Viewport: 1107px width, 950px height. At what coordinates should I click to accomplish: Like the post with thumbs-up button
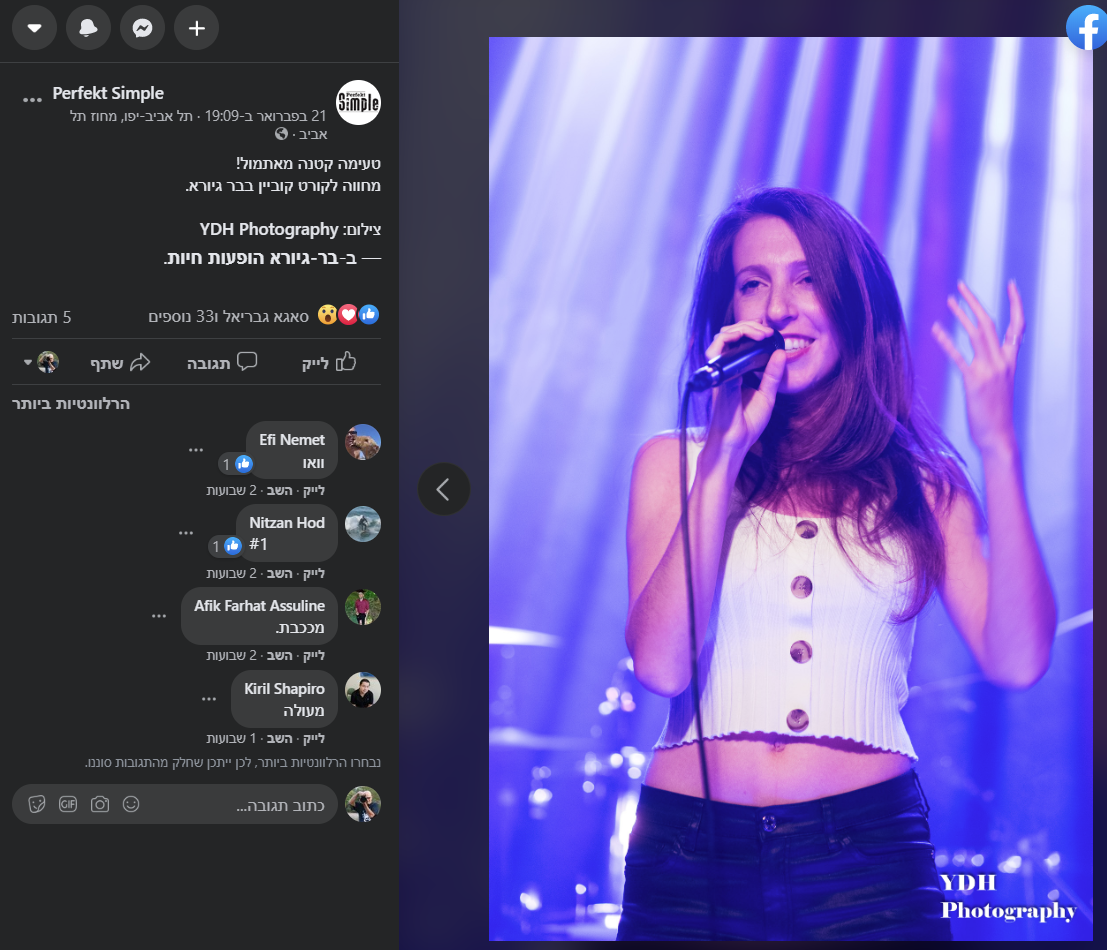pos(328,362)
